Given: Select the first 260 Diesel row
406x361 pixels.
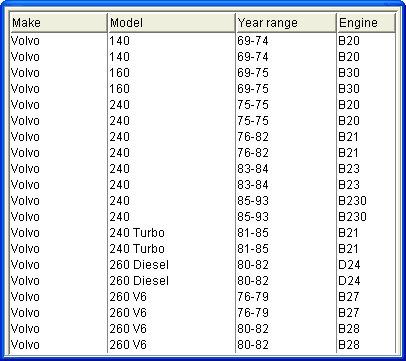Looking at the screenshot, I should (203, 265).
